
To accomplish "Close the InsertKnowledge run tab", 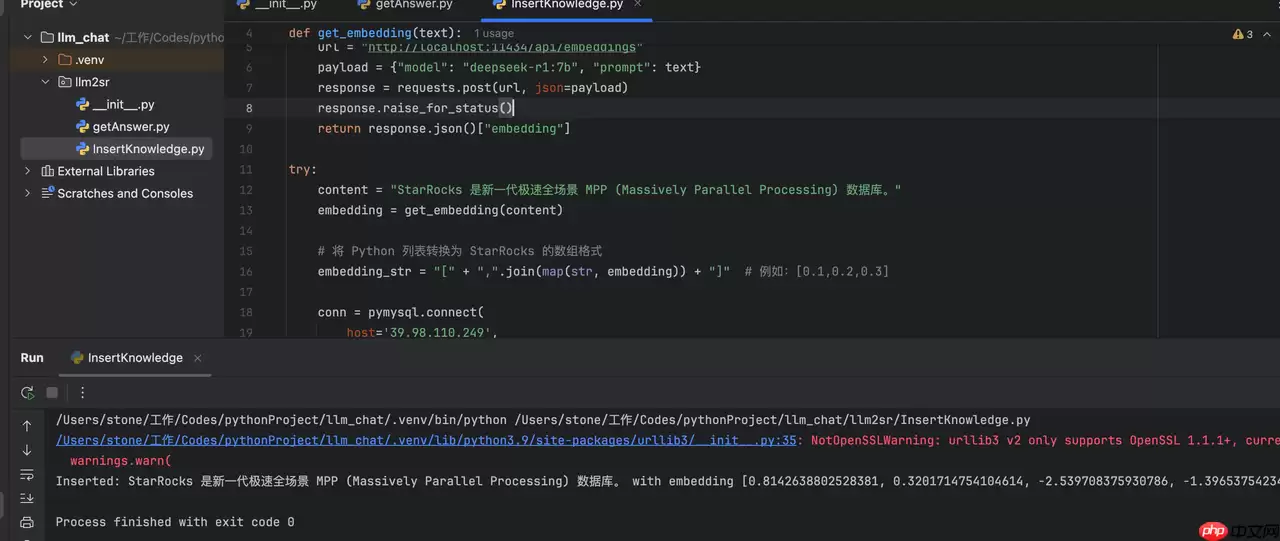I will tap(197, 358).
